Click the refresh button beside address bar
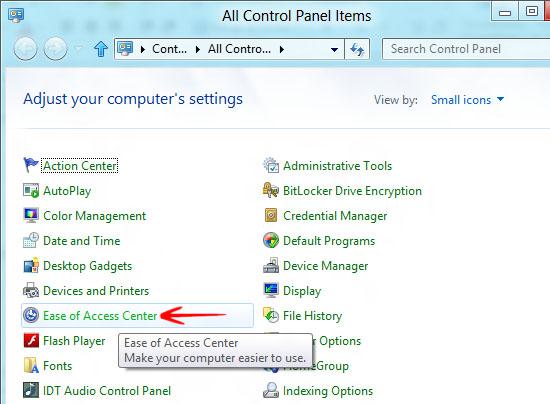 357,49
